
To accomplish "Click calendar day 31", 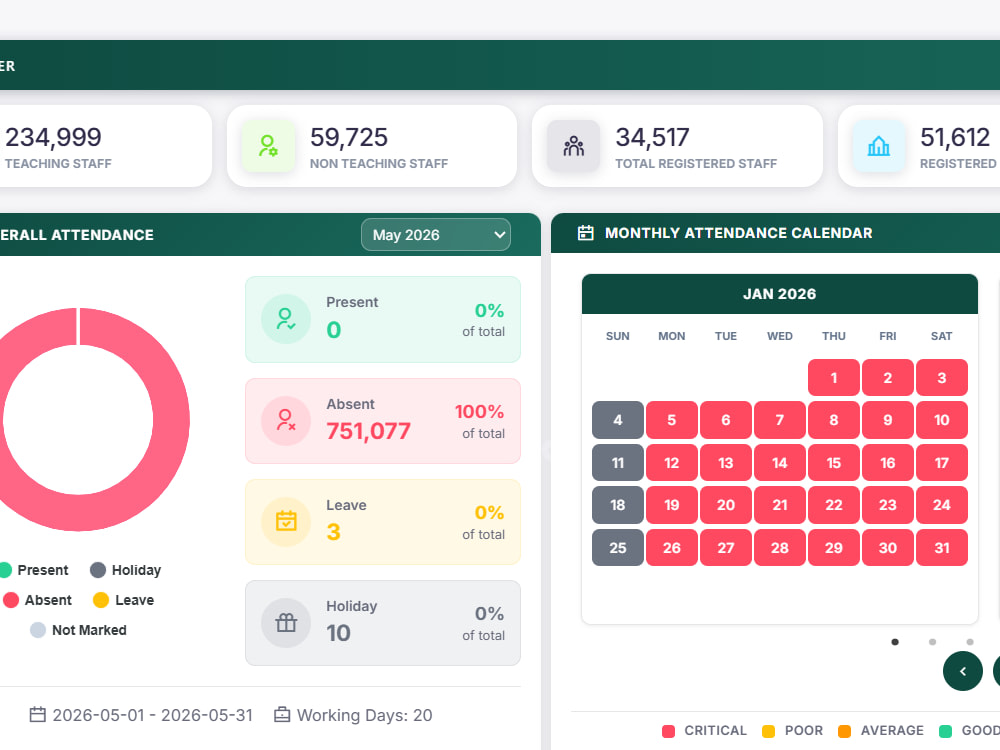I will [x=942, y=548].
